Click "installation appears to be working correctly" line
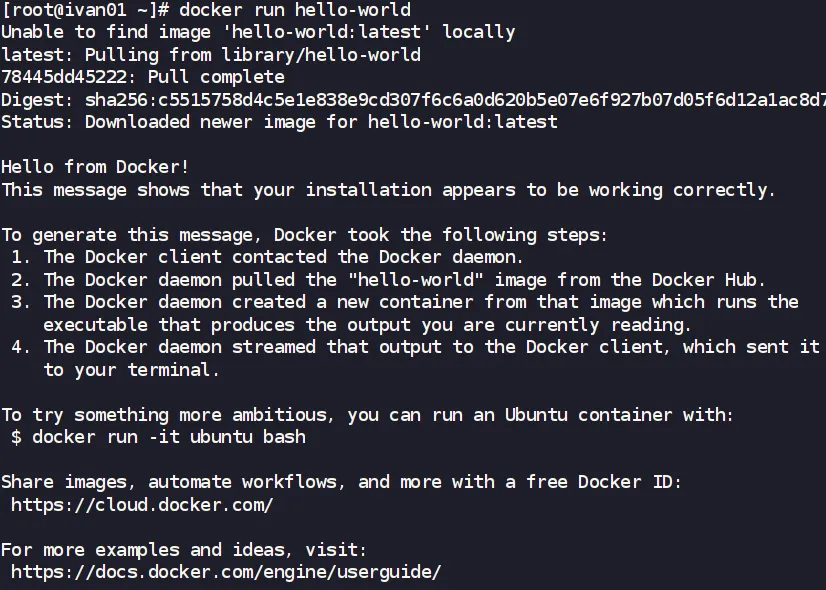826x590 pixels. 388,190
